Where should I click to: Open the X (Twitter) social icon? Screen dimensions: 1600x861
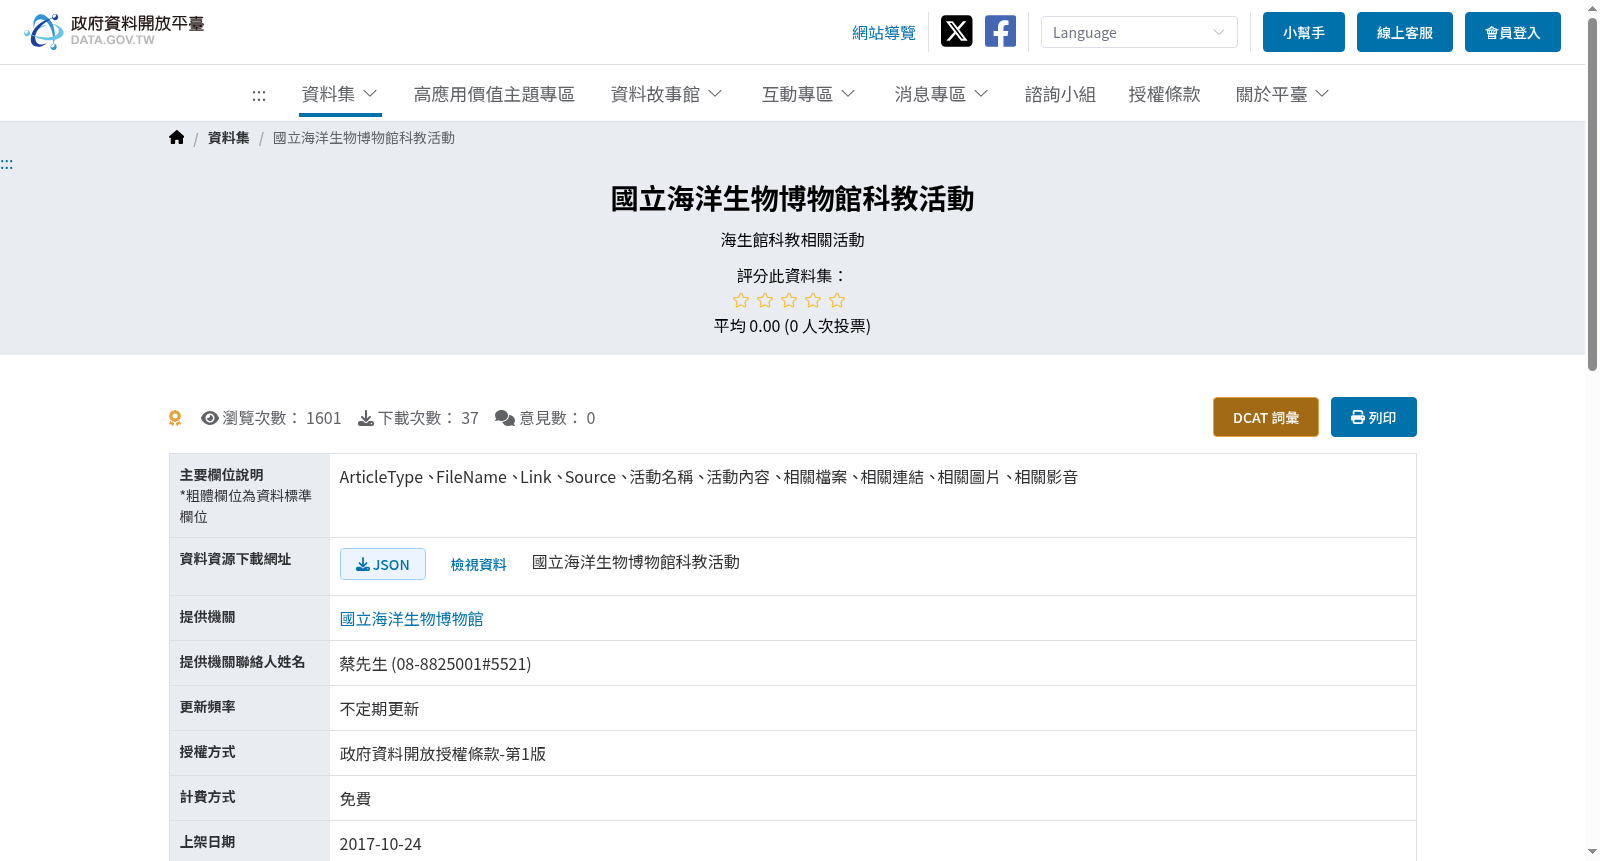pyautogui.click(x=956, y=32)
